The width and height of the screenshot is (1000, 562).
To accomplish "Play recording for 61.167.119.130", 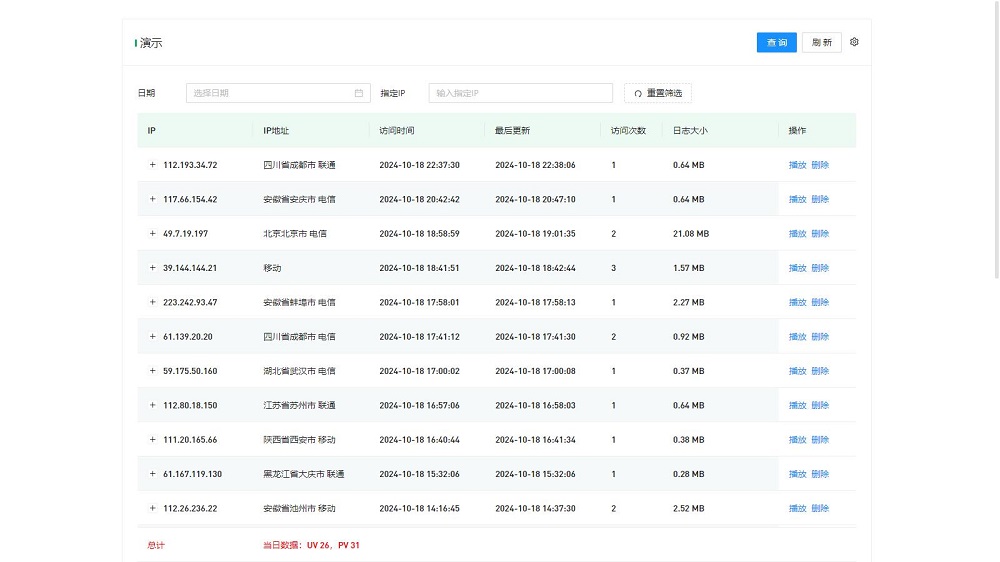I will pyautogui.click(x=797, y=475).
